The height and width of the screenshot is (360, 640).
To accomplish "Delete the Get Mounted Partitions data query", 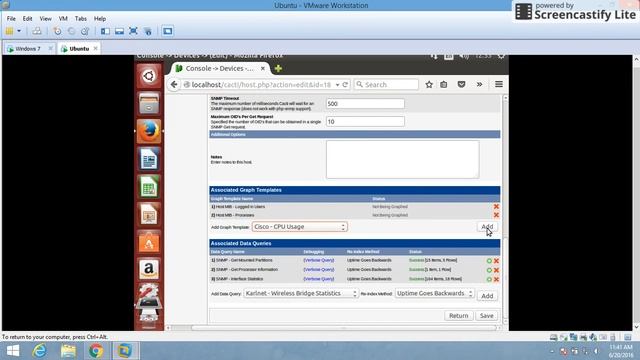I will [x=496, y=261].
